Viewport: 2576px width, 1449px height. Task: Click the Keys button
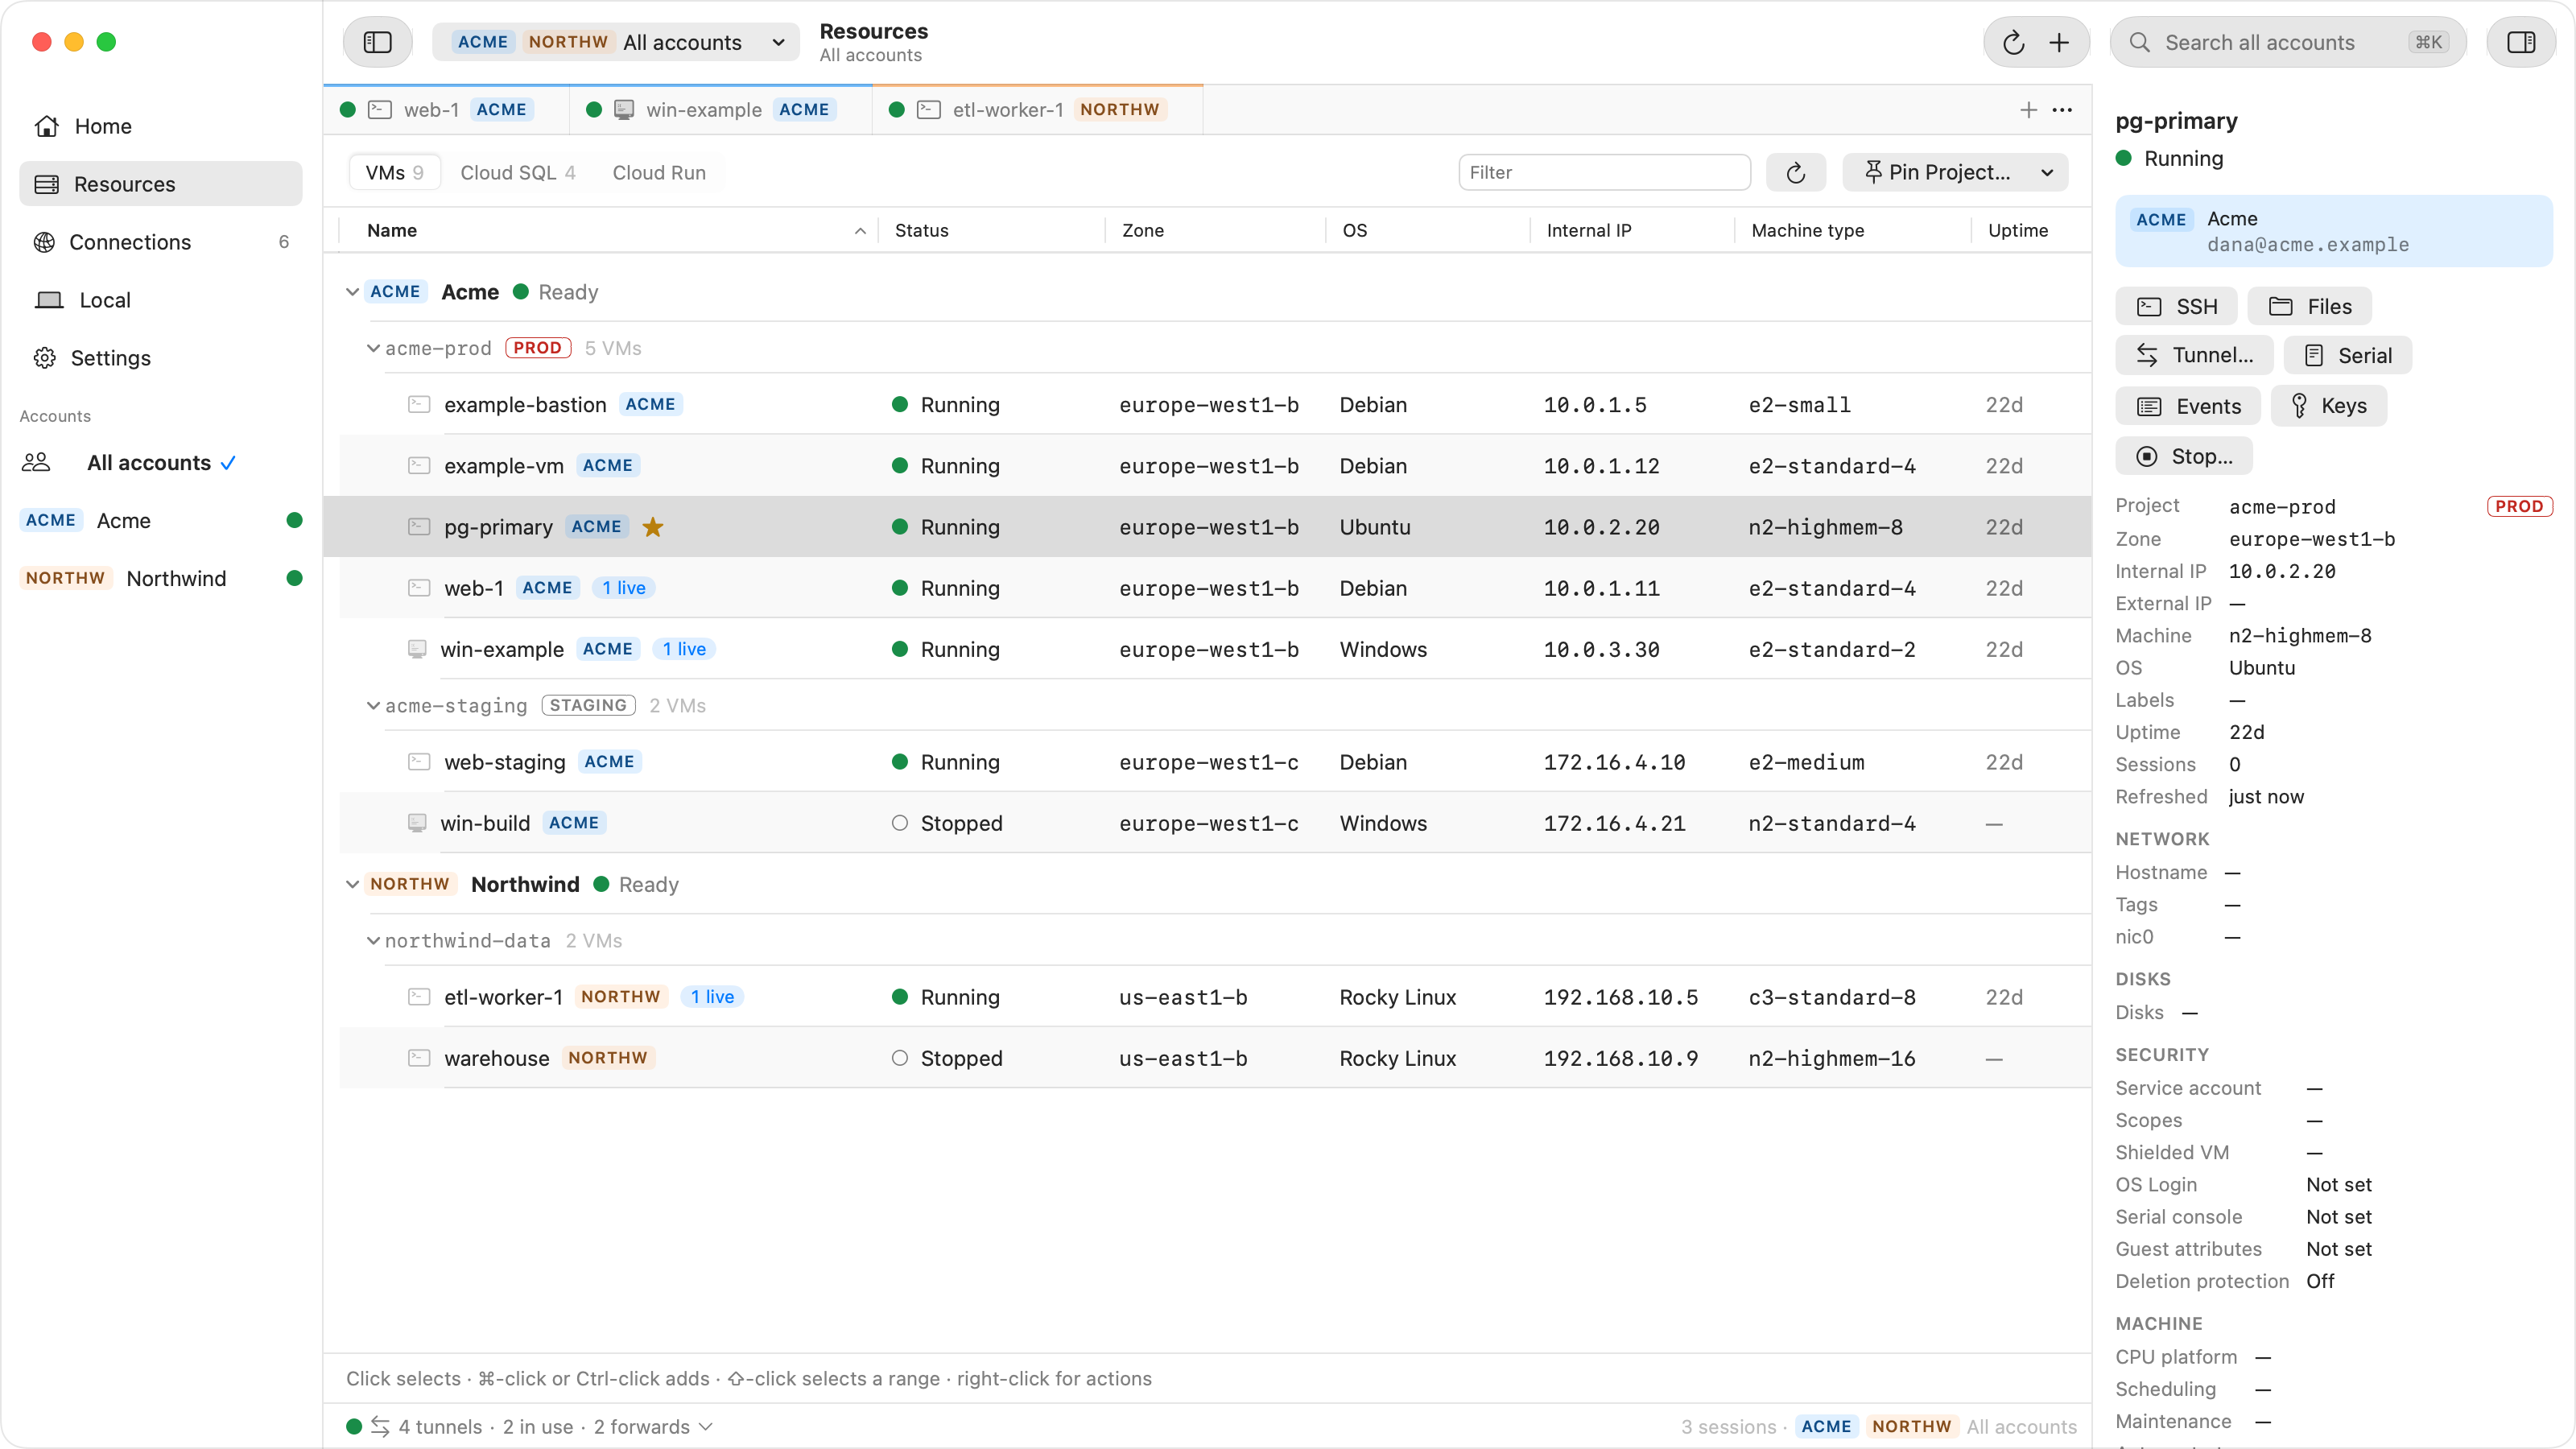(2328, 406)
